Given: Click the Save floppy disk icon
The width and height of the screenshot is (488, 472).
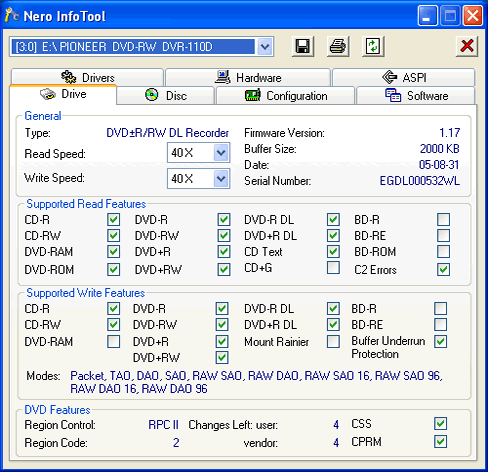Looking at the screenshot, I should click(x=303, y=46).
